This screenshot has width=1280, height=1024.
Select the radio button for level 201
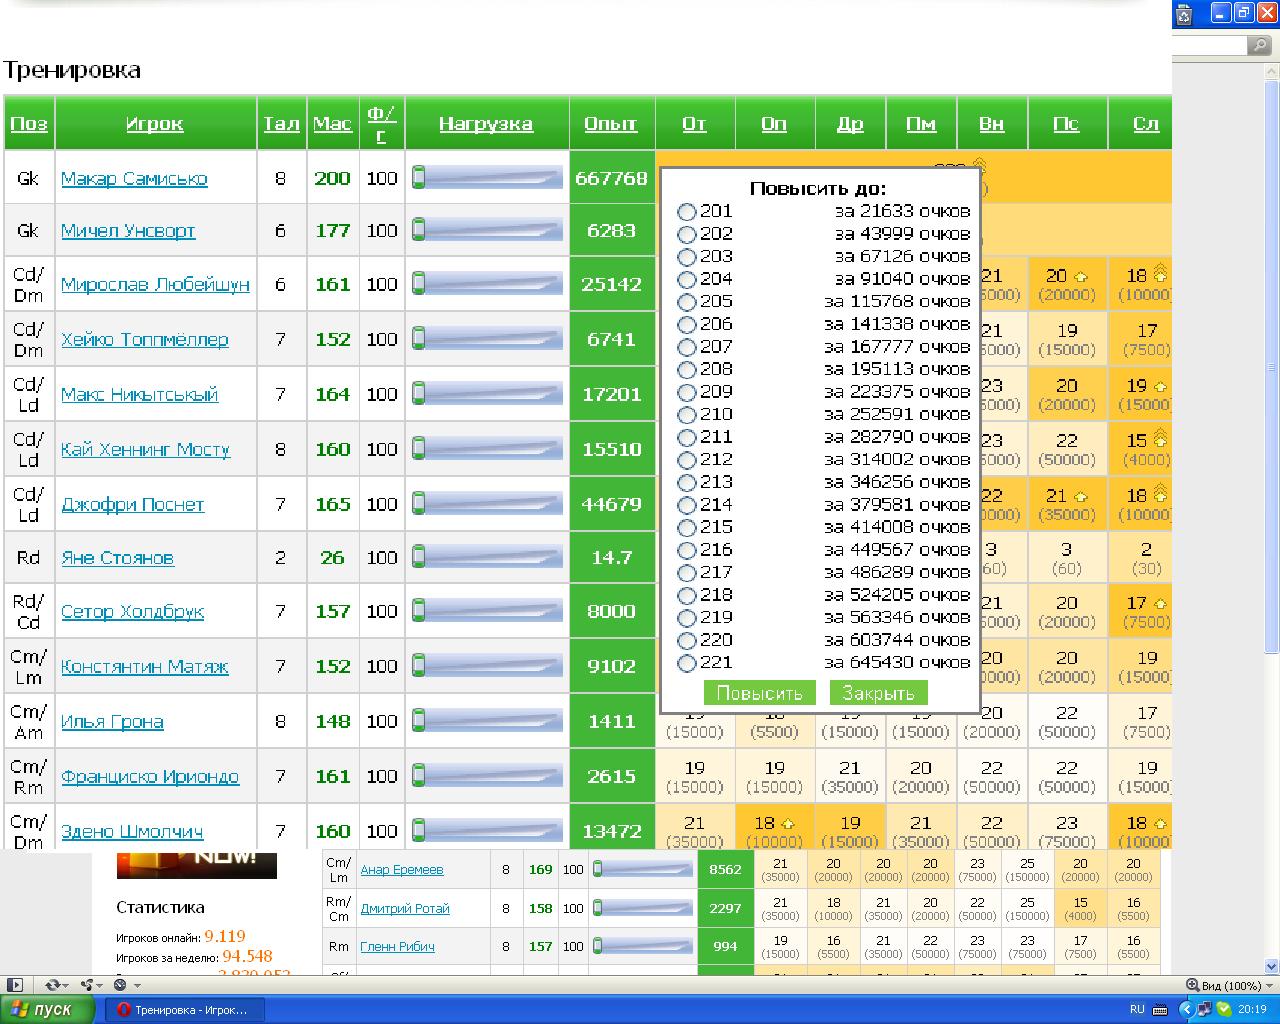686,212
